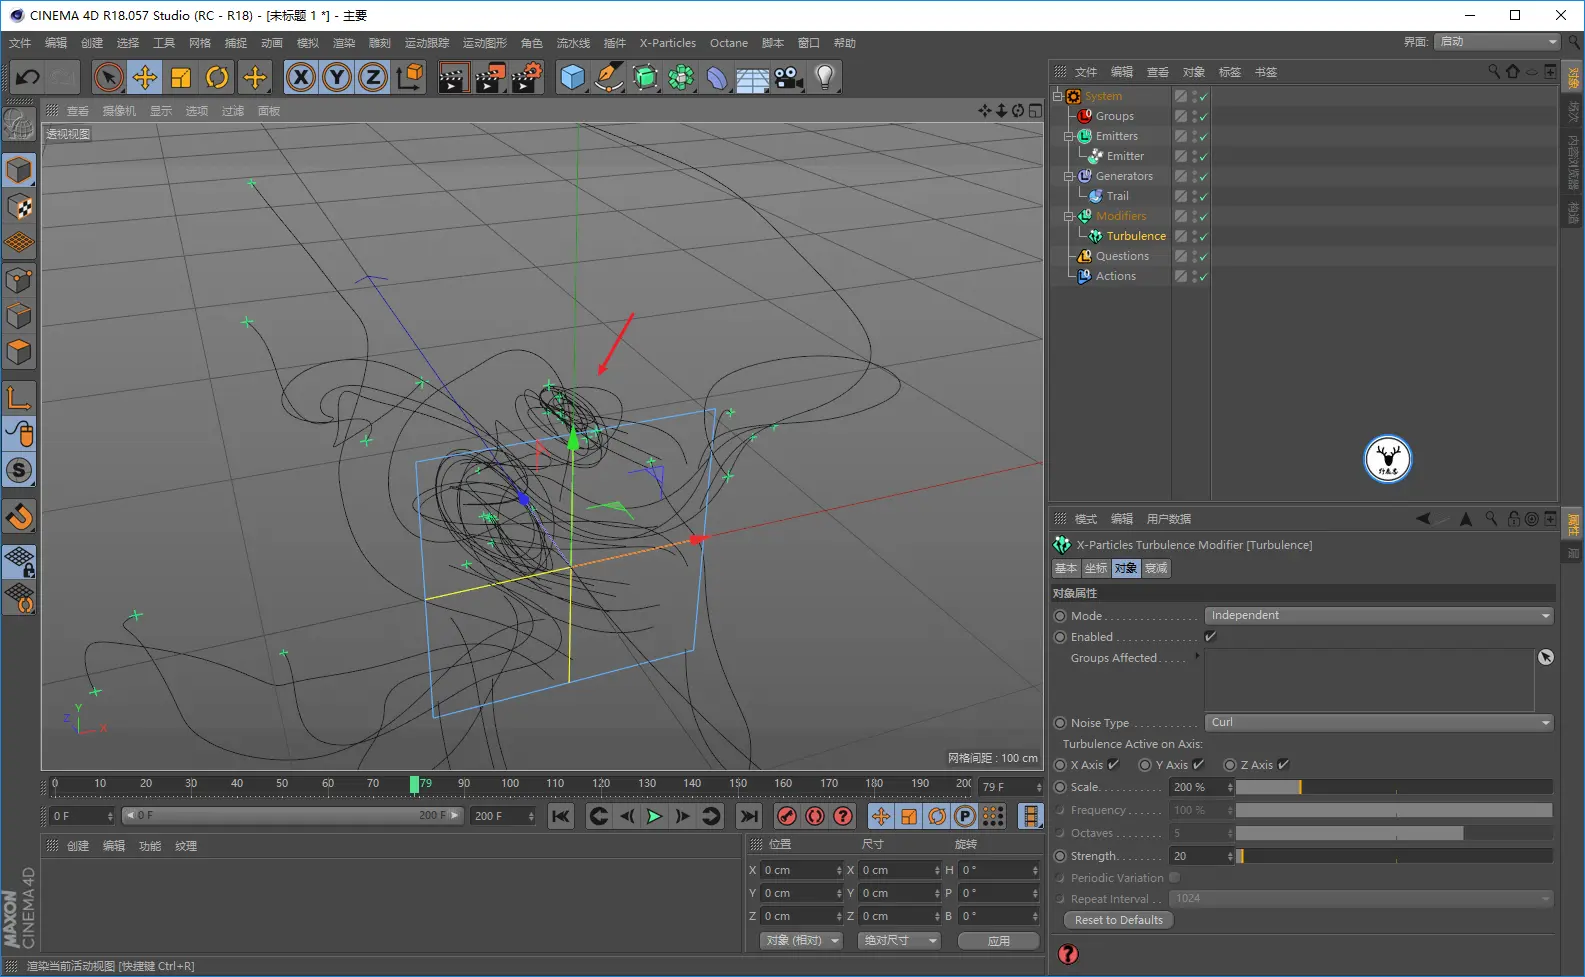1585x977 pixels.
Task: Toggle the X Axis turbulence checkbox
Action: pos(1113,765)
